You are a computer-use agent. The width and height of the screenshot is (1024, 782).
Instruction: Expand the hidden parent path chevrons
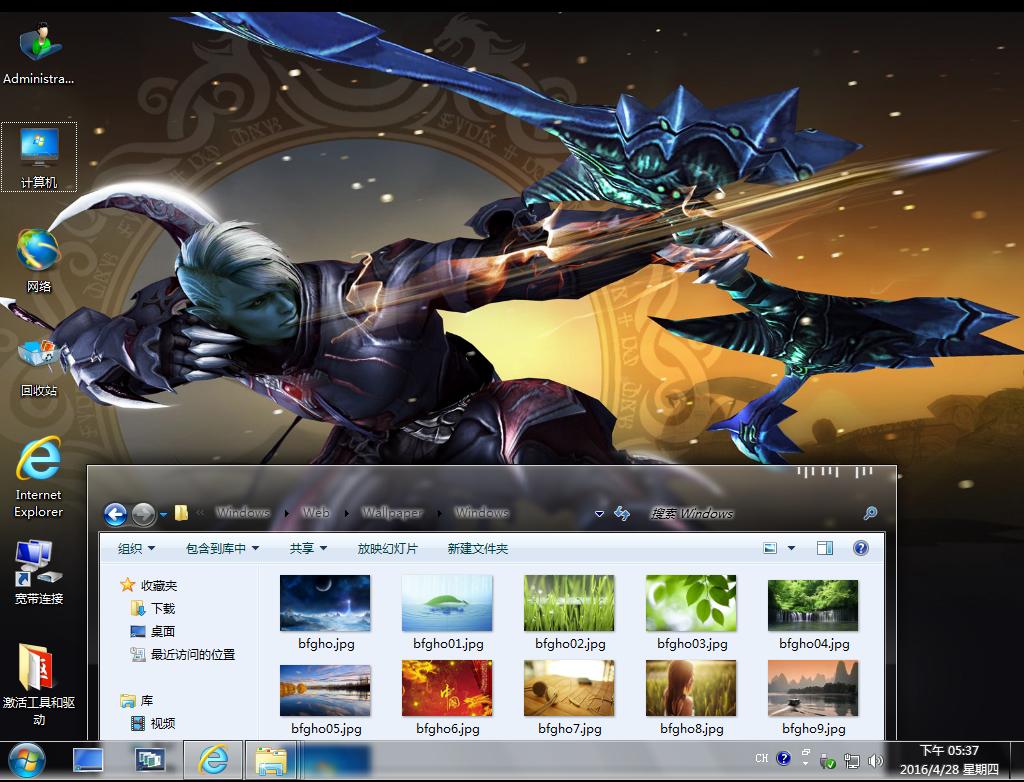200,513
